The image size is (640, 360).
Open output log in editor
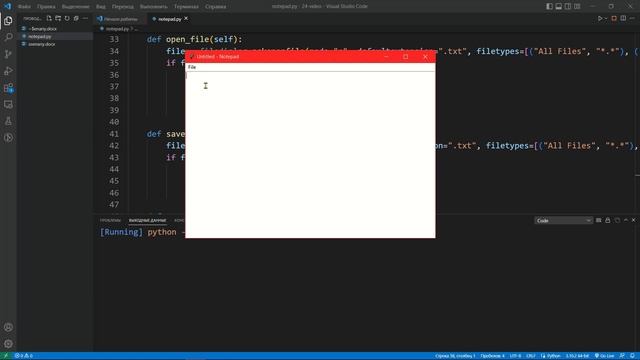click(x=617, y=220)
